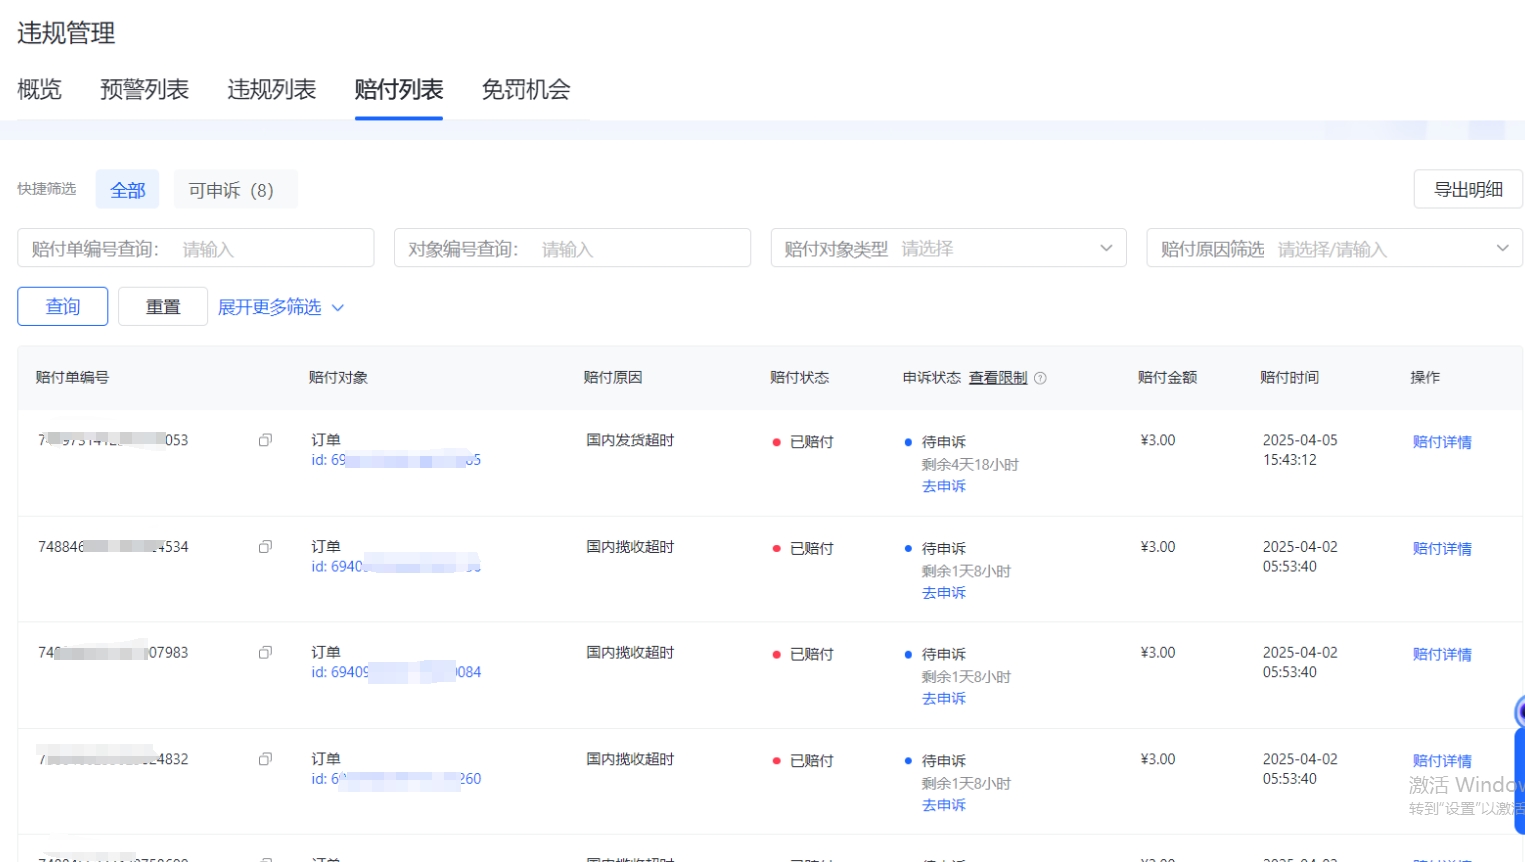Open the 免罚机会 tab
The width and height of the screenshot is (1525, 862).
[x=525, y=90]
